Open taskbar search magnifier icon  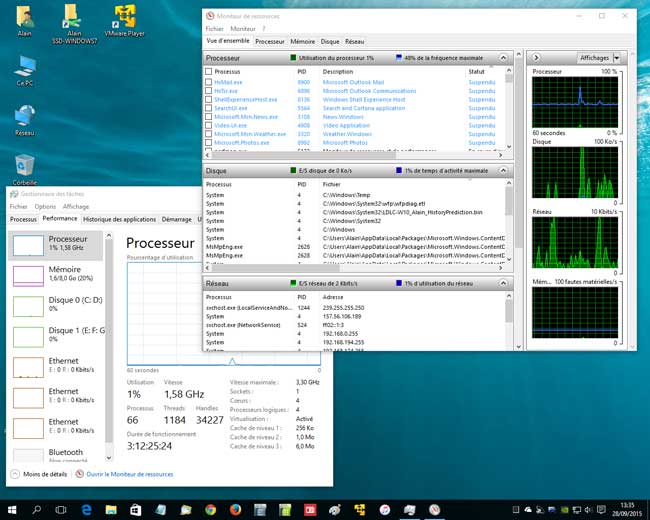tap(36, 510)
